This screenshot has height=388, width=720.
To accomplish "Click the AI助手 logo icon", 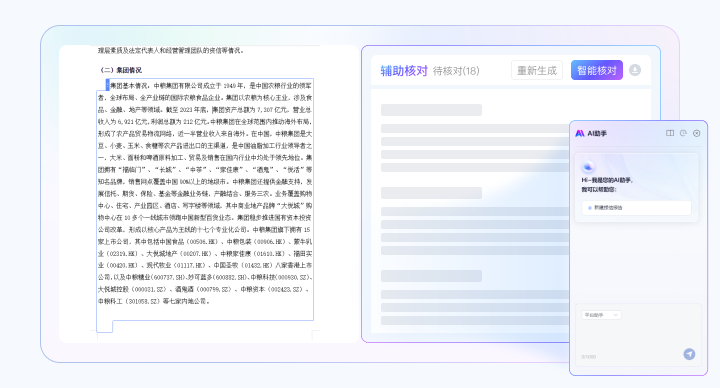I will (580, 133).
